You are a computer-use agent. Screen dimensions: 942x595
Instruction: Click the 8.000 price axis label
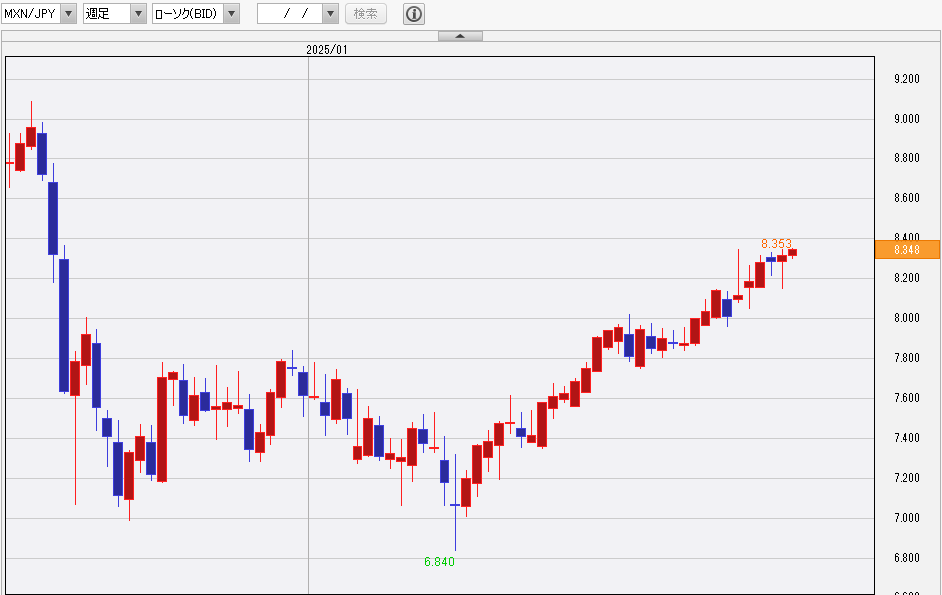(x=907, y=318)
